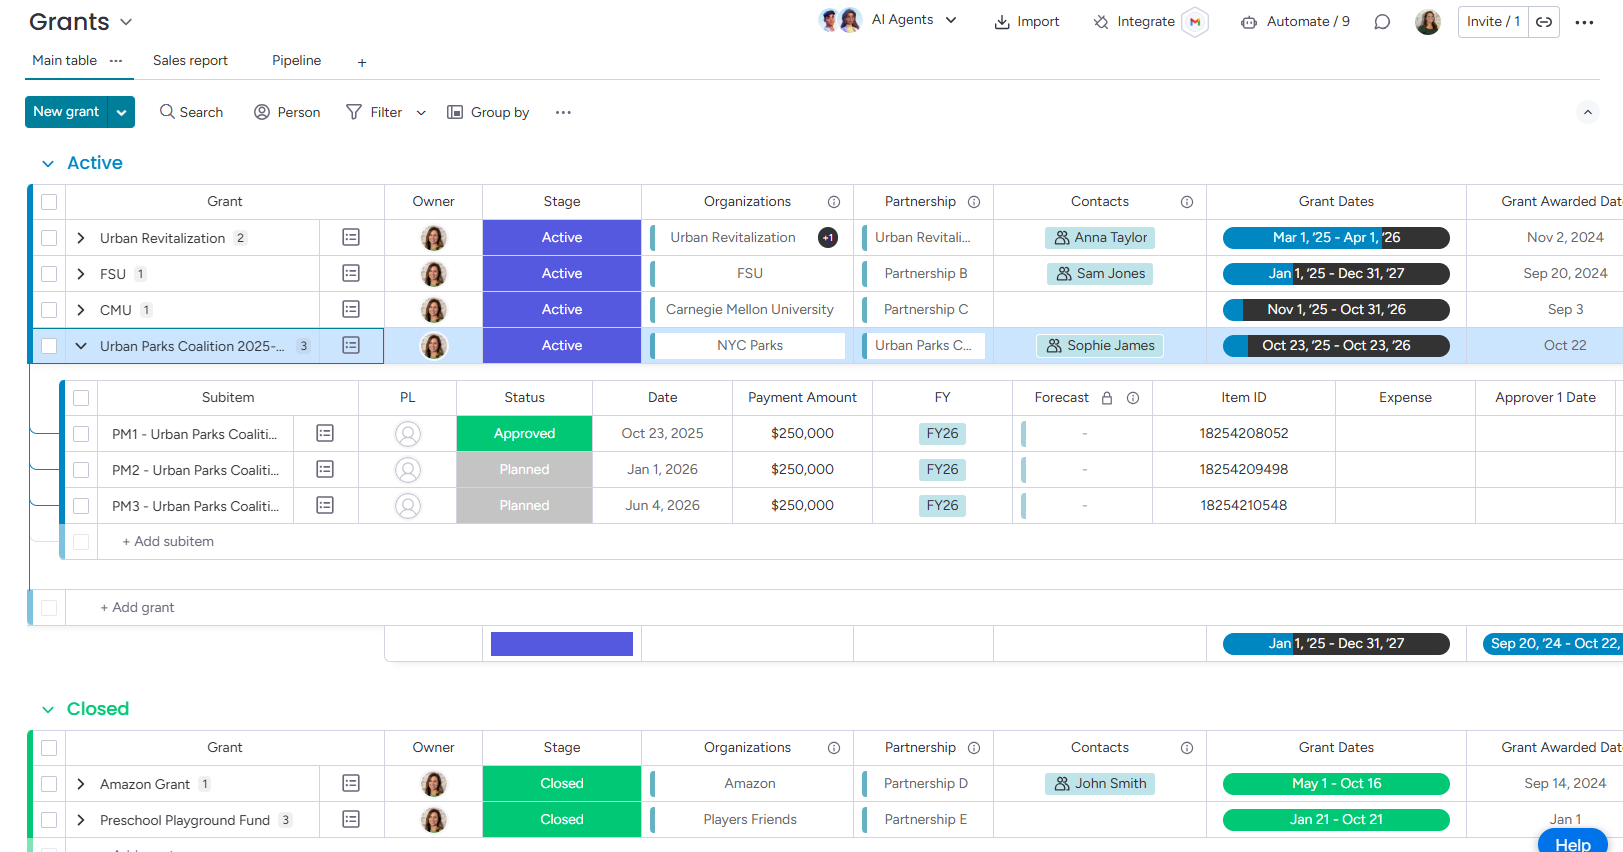Open updates icon for Urban Revitalization row
This screenshot has width=1623, height=852.
click(351, 237)
